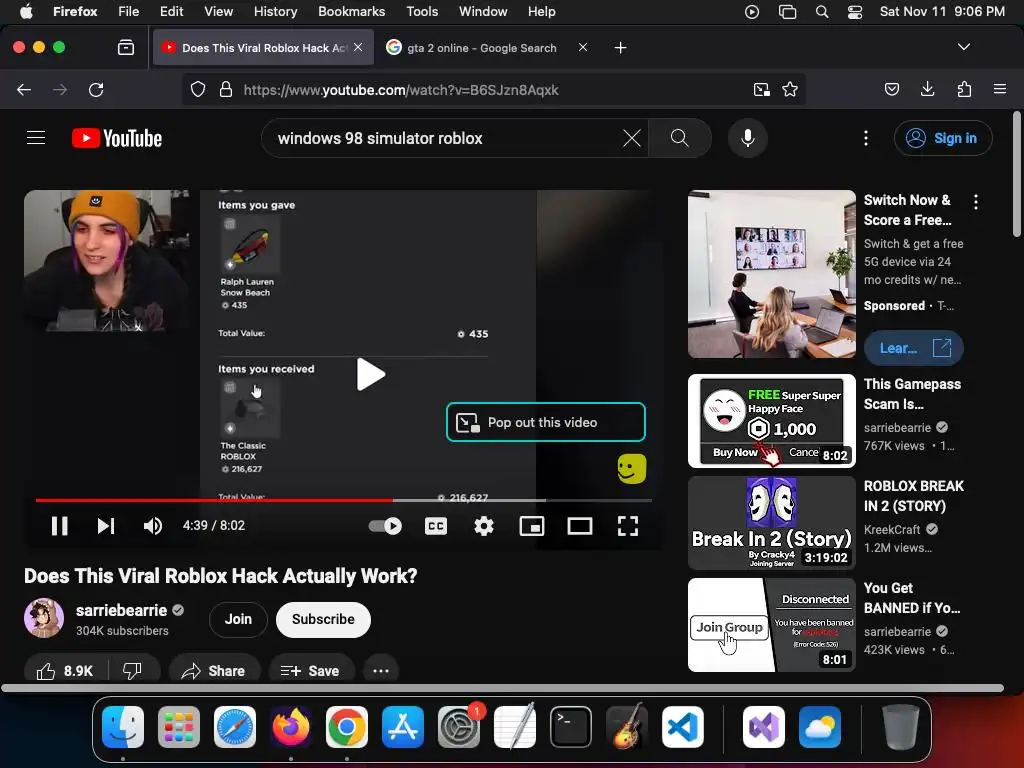The height and width of the screenshot is (768, 1024).
Task: Enable theater mode
Action: click(579, 526)
